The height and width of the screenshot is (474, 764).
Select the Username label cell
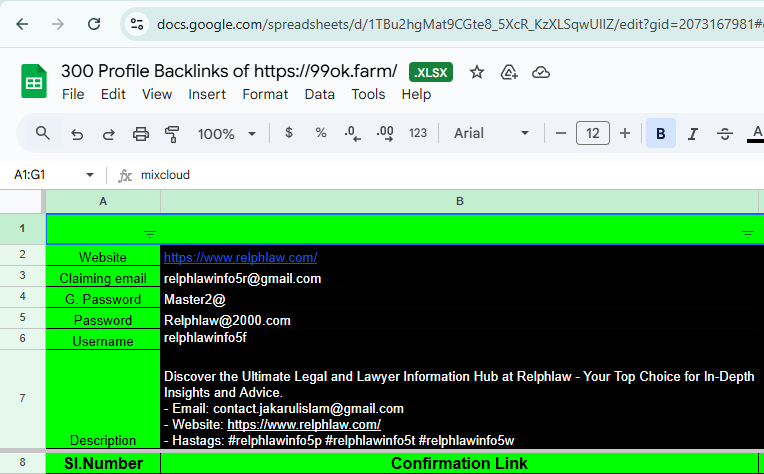[103, 340]
